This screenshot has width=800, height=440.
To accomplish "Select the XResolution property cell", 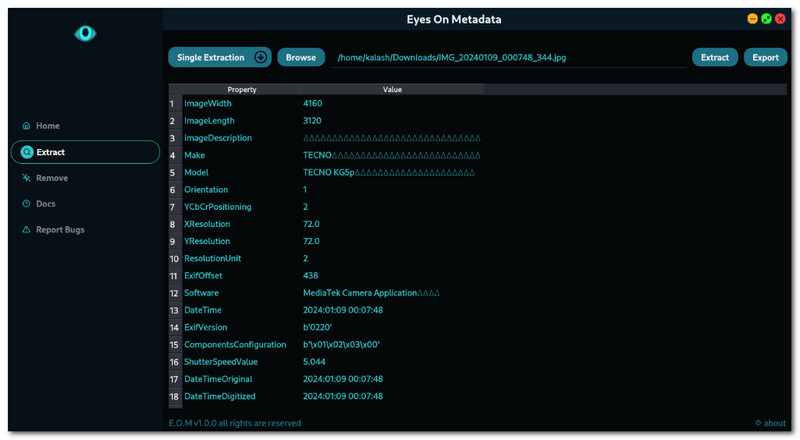I will tap(241, 224).
